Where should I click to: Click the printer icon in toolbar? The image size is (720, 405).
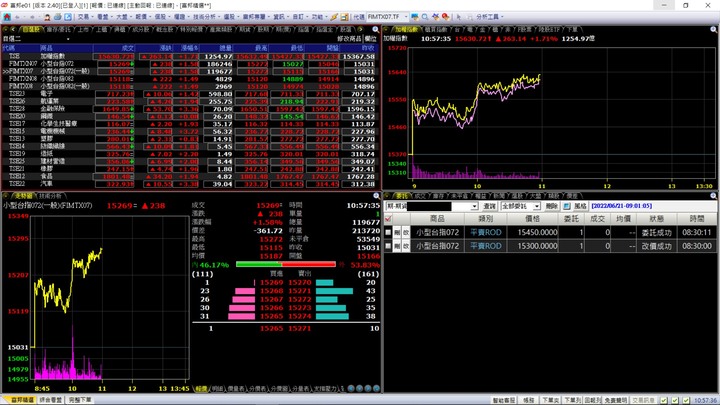pyautogui.click(x=57, y=17)
